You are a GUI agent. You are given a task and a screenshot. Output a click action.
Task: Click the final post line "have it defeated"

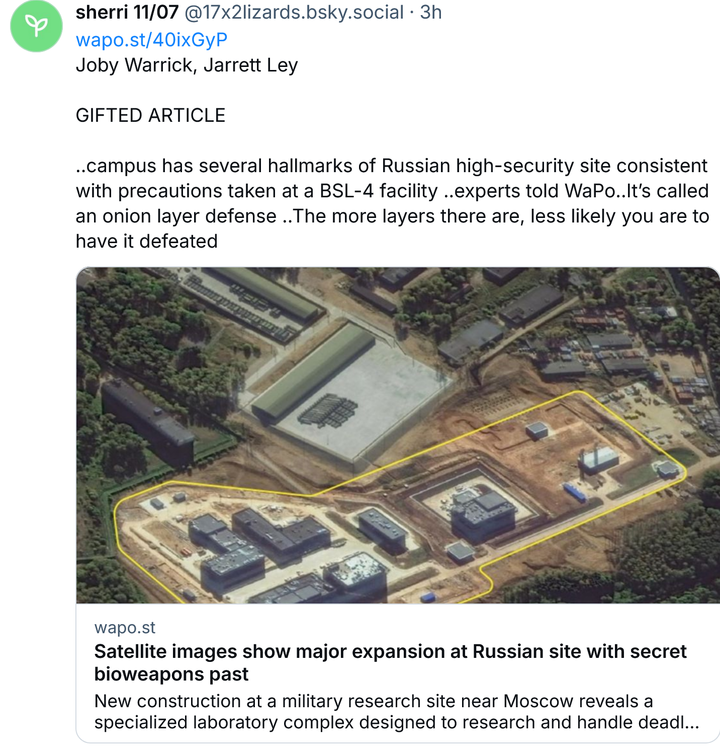pyautogui.click(x=147, y=241)
